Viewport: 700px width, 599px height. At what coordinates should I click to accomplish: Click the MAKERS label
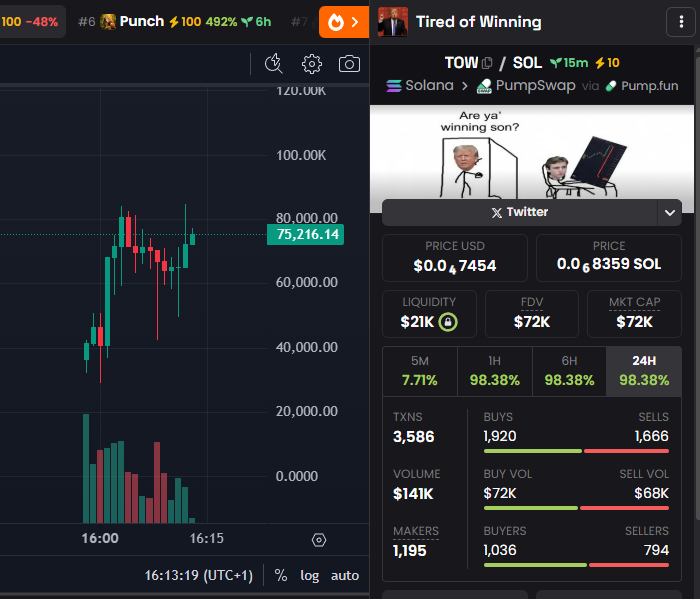tap(416, 531)
